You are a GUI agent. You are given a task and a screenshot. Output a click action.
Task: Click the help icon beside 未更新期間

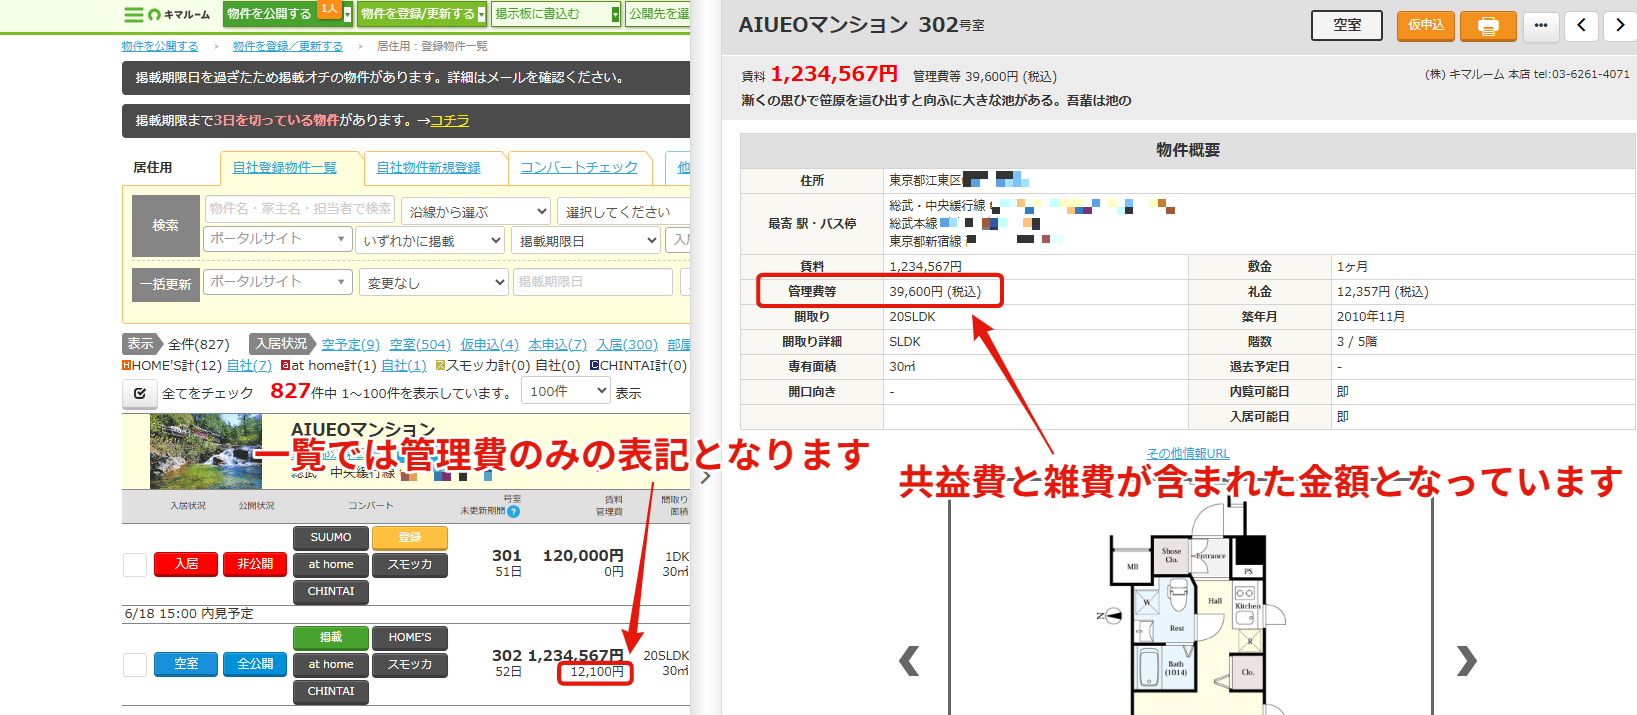[514, 511]
